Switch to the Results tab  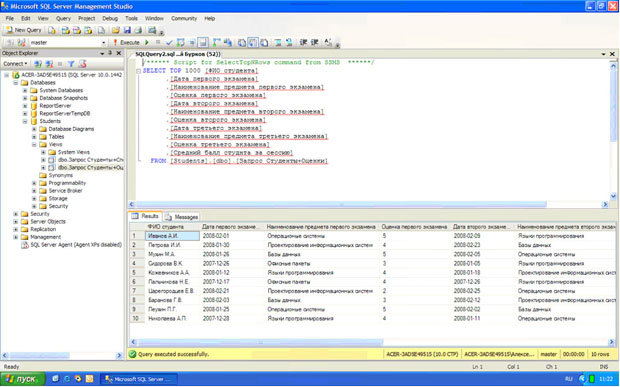click(146, 216)
